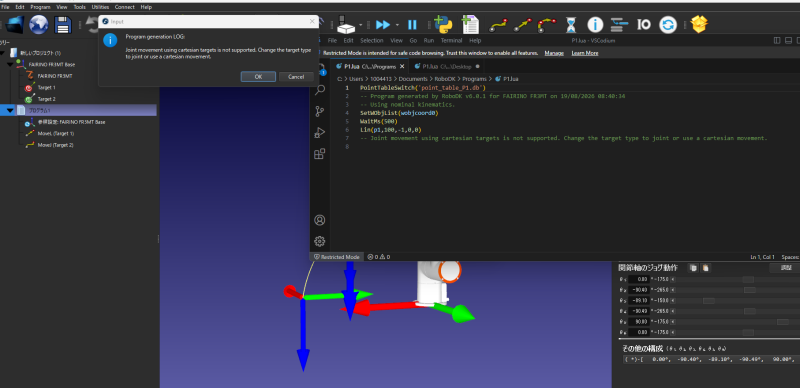The width and height of the screenshot is (800, 388).
Task: Click the errors and warnings status bar indicator
Action: point(379,257)
